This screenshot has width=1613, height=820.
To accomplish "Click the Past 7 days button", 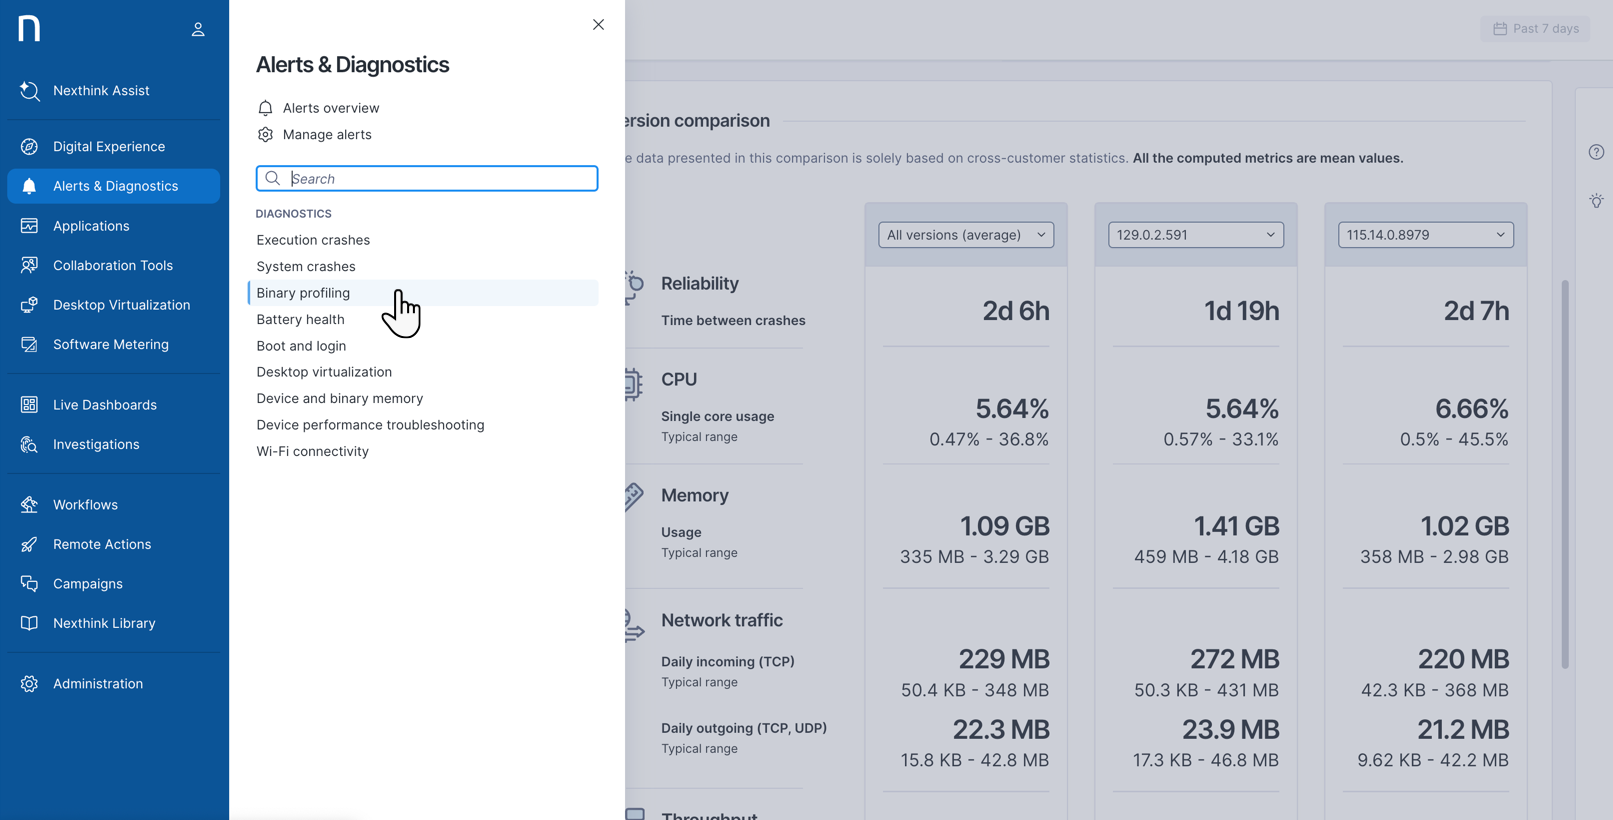I will [1535, 29].
